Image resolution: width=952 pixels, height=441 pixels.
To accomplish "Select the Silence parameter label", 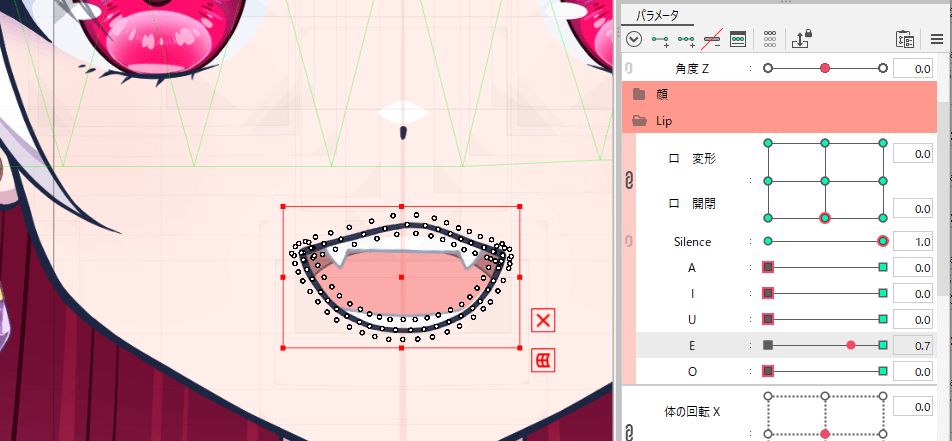I will (x=692, y=242).
